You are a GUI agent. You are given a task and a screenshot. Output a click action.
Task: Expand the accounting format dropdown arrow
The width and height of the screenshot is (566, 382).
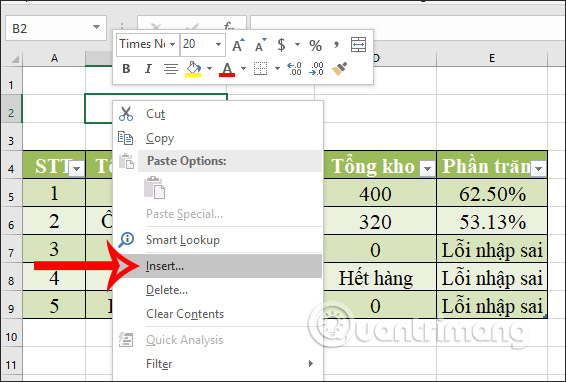297,45
